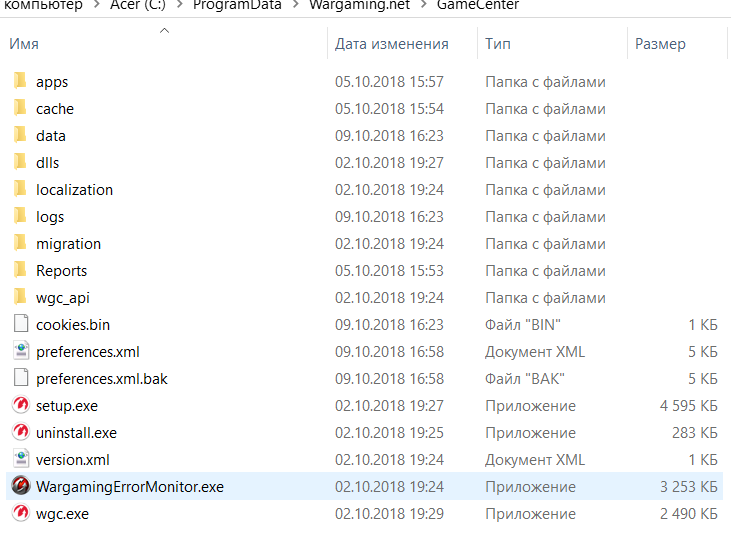Screen dimensions: 731x538
Task: Toggle sort direction arrow above Имя column
Action: [165, 31]
